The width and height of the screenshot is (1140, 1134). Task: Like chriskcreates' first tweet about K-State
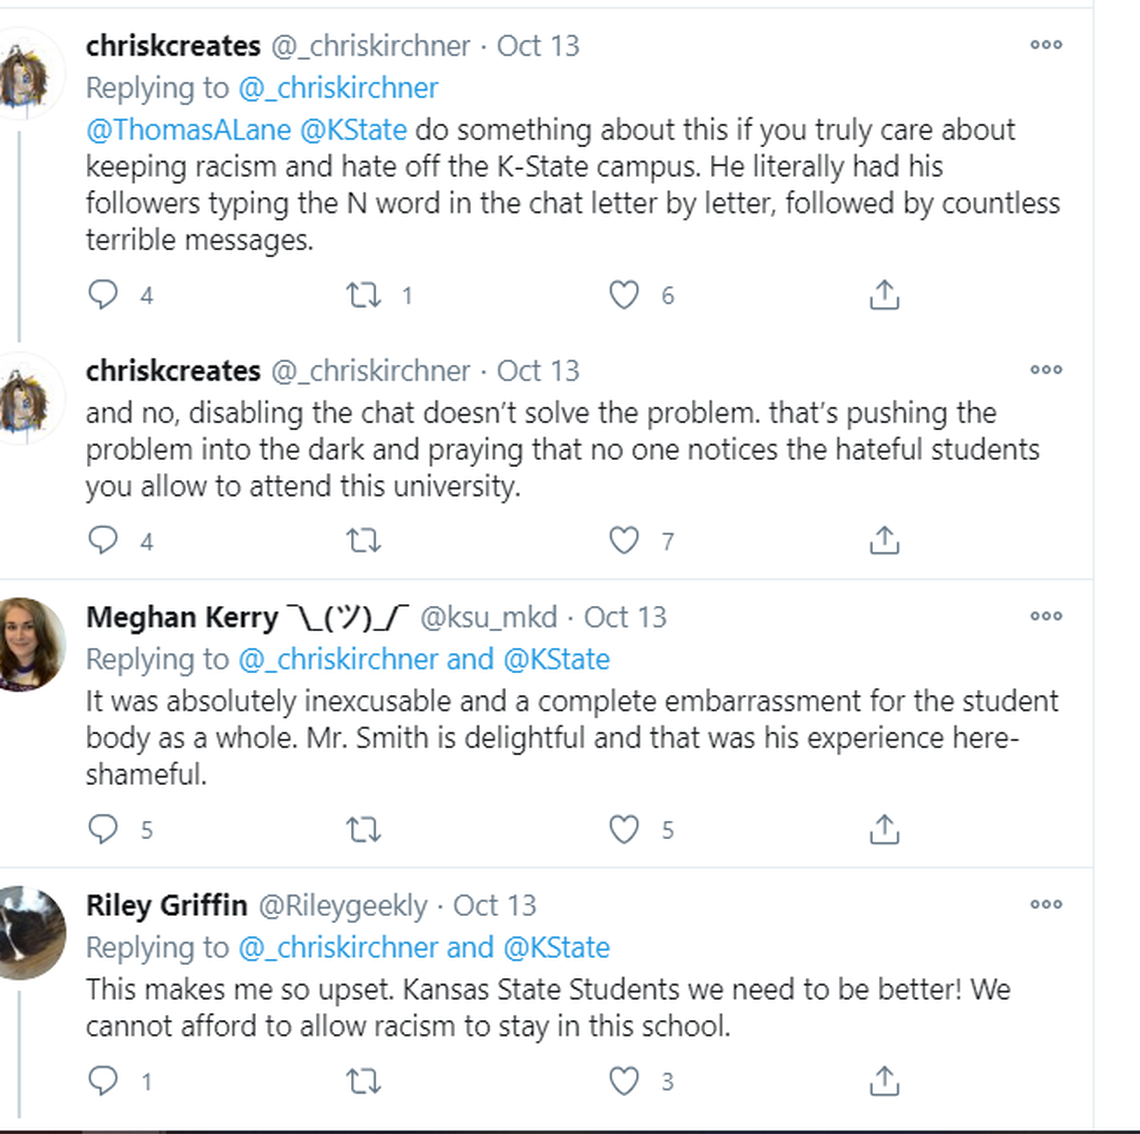pos(623,294)
